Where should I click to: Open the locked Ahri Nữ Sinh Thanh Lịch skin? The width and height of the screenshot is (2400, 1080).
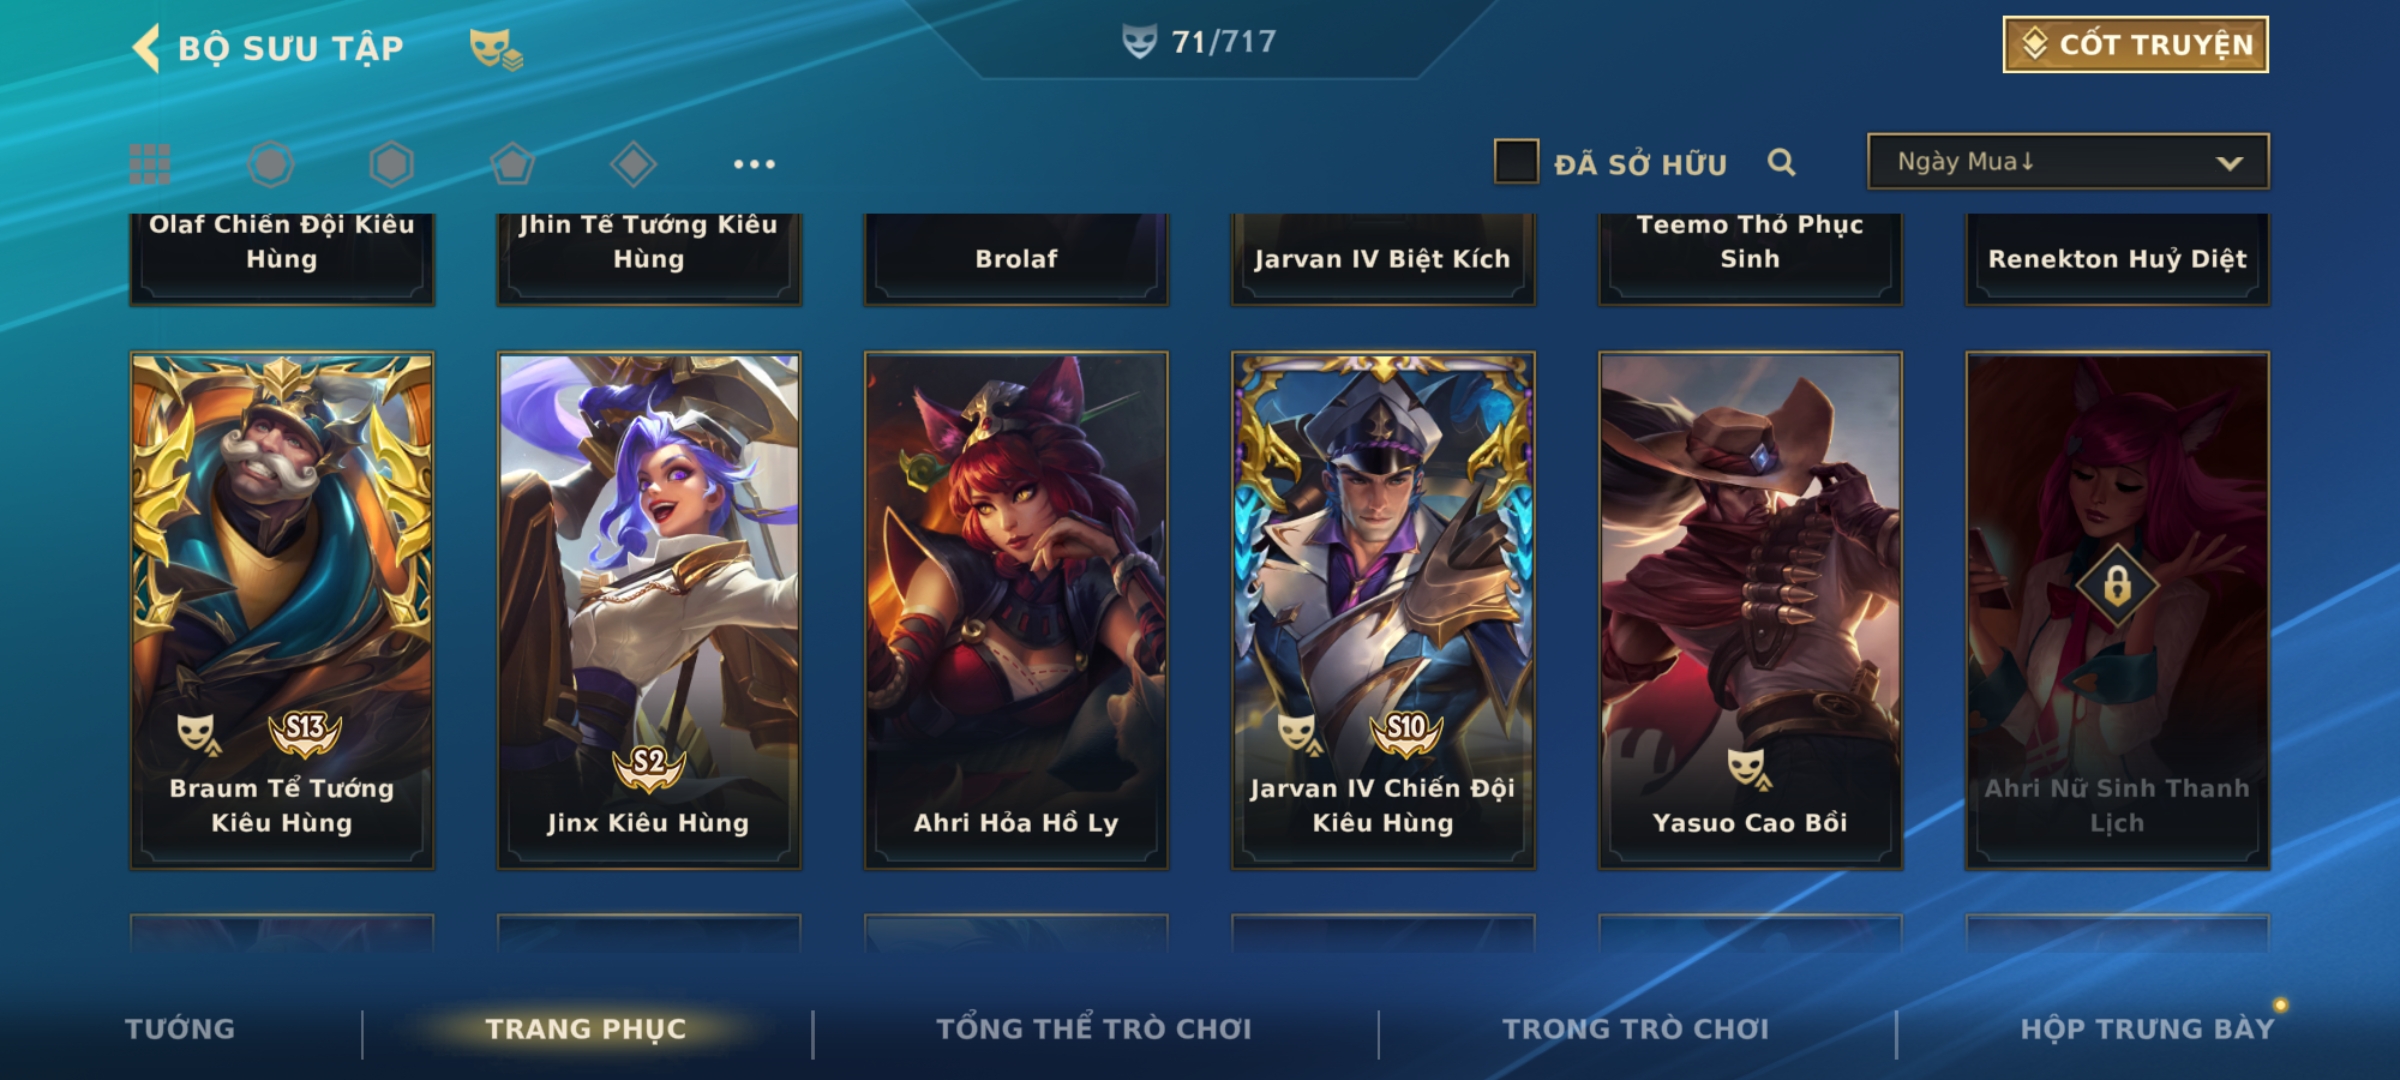2117,610
